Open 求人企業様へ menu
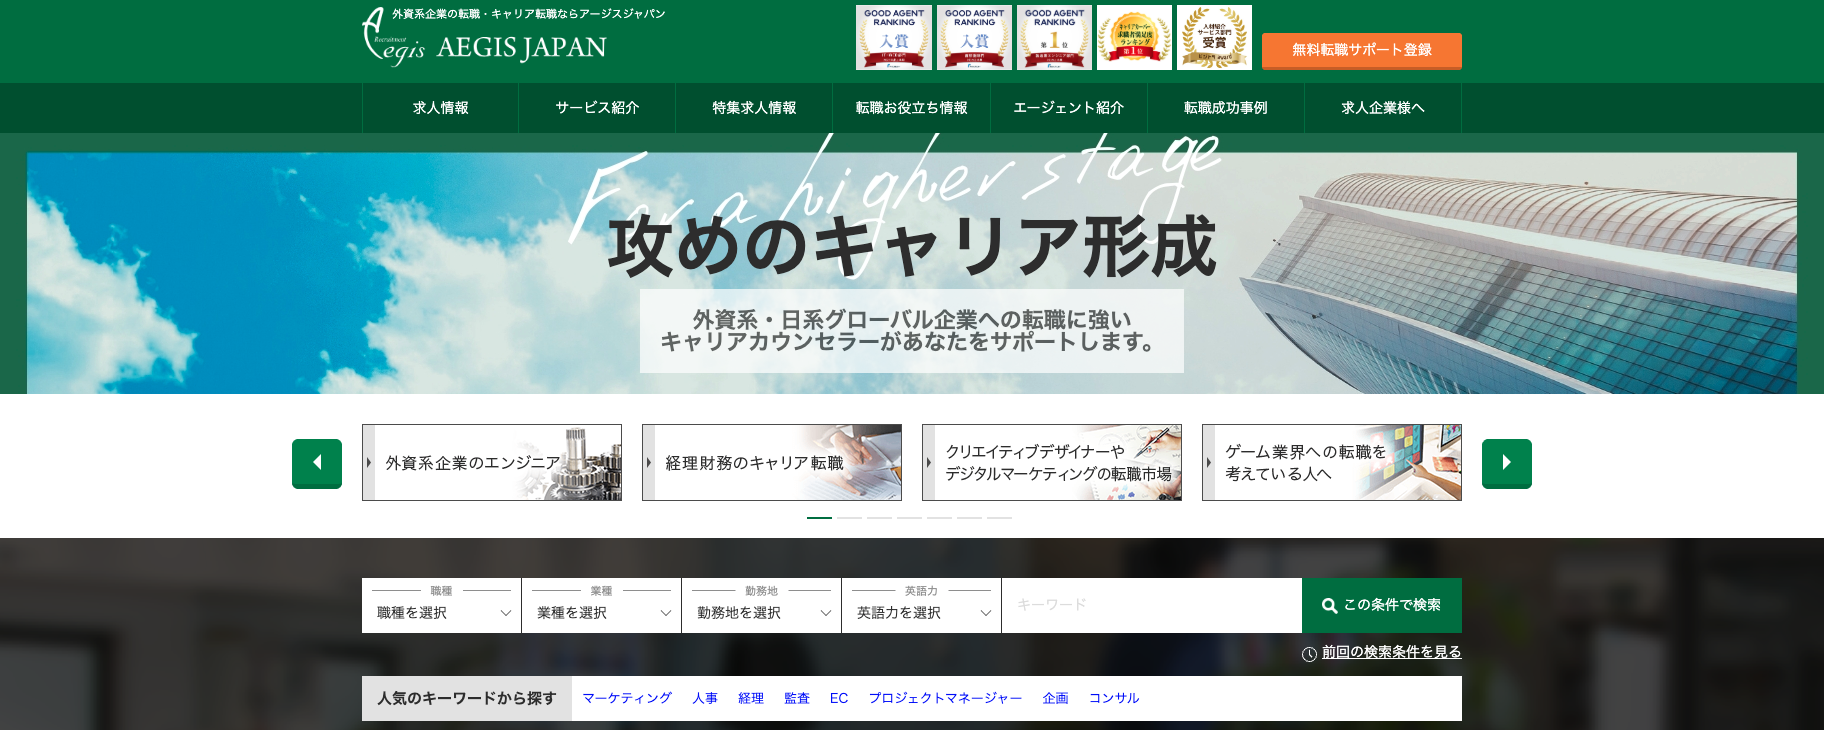The image size is (1824, 730). pos(1383,108)
